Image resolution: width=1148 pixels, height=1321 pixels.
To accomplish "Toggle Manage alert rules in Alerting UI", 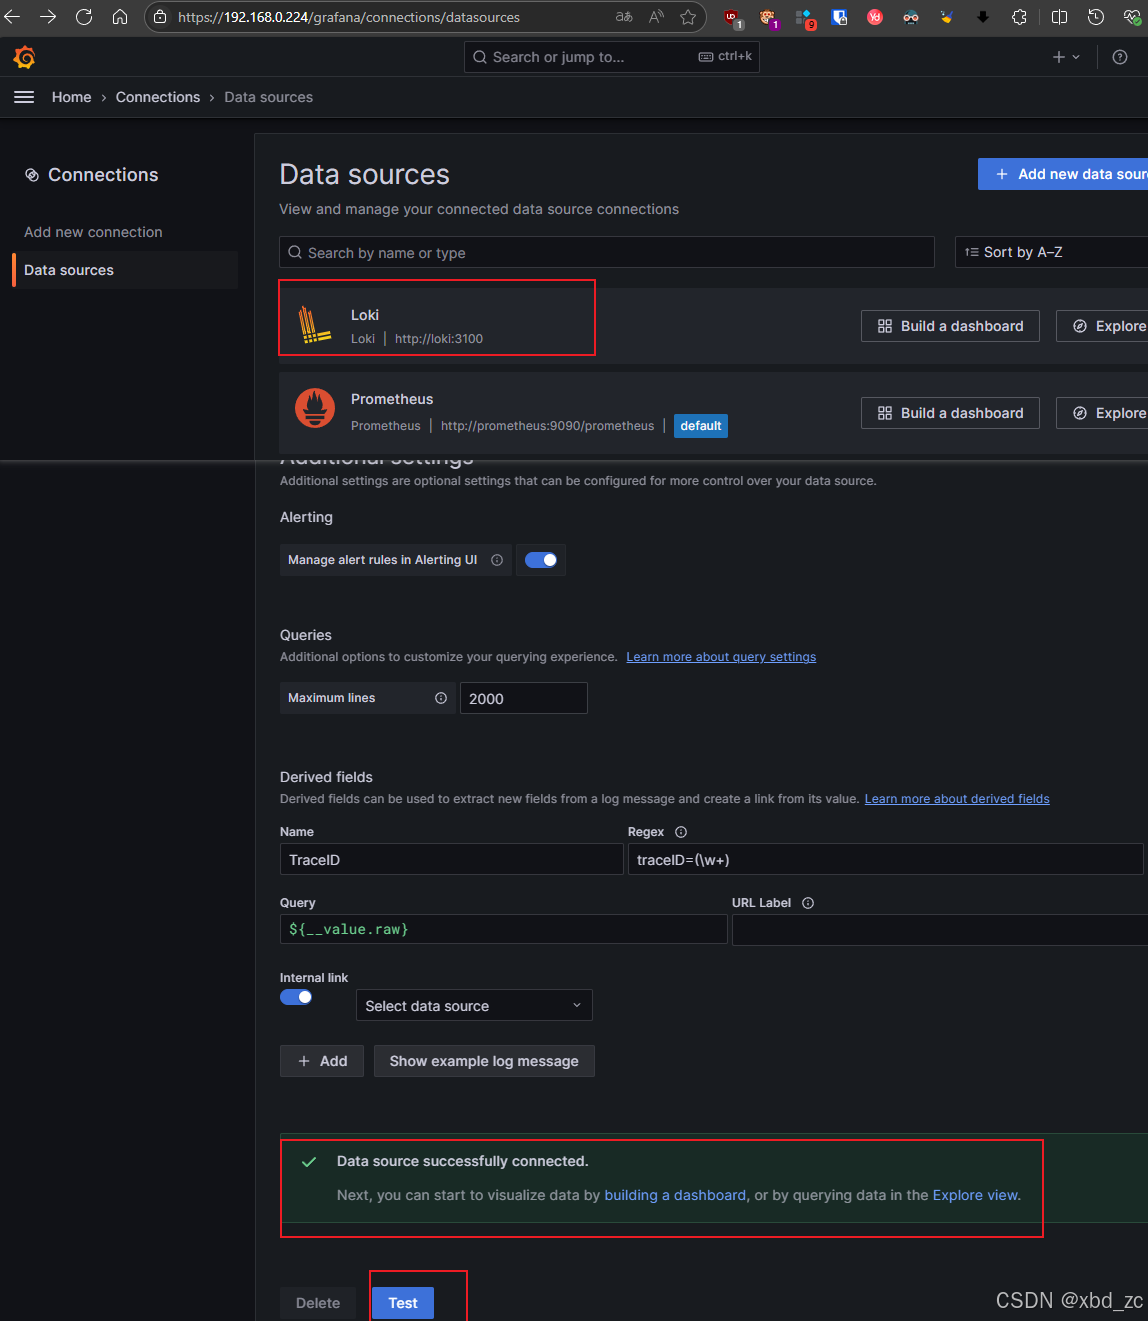I will point(541,560).
